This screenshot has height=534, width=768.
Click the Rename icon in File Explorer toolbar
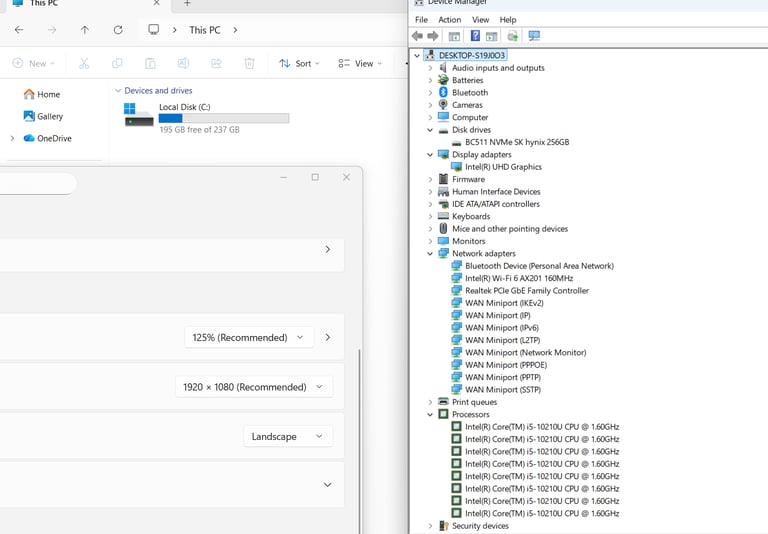point(183,63)
